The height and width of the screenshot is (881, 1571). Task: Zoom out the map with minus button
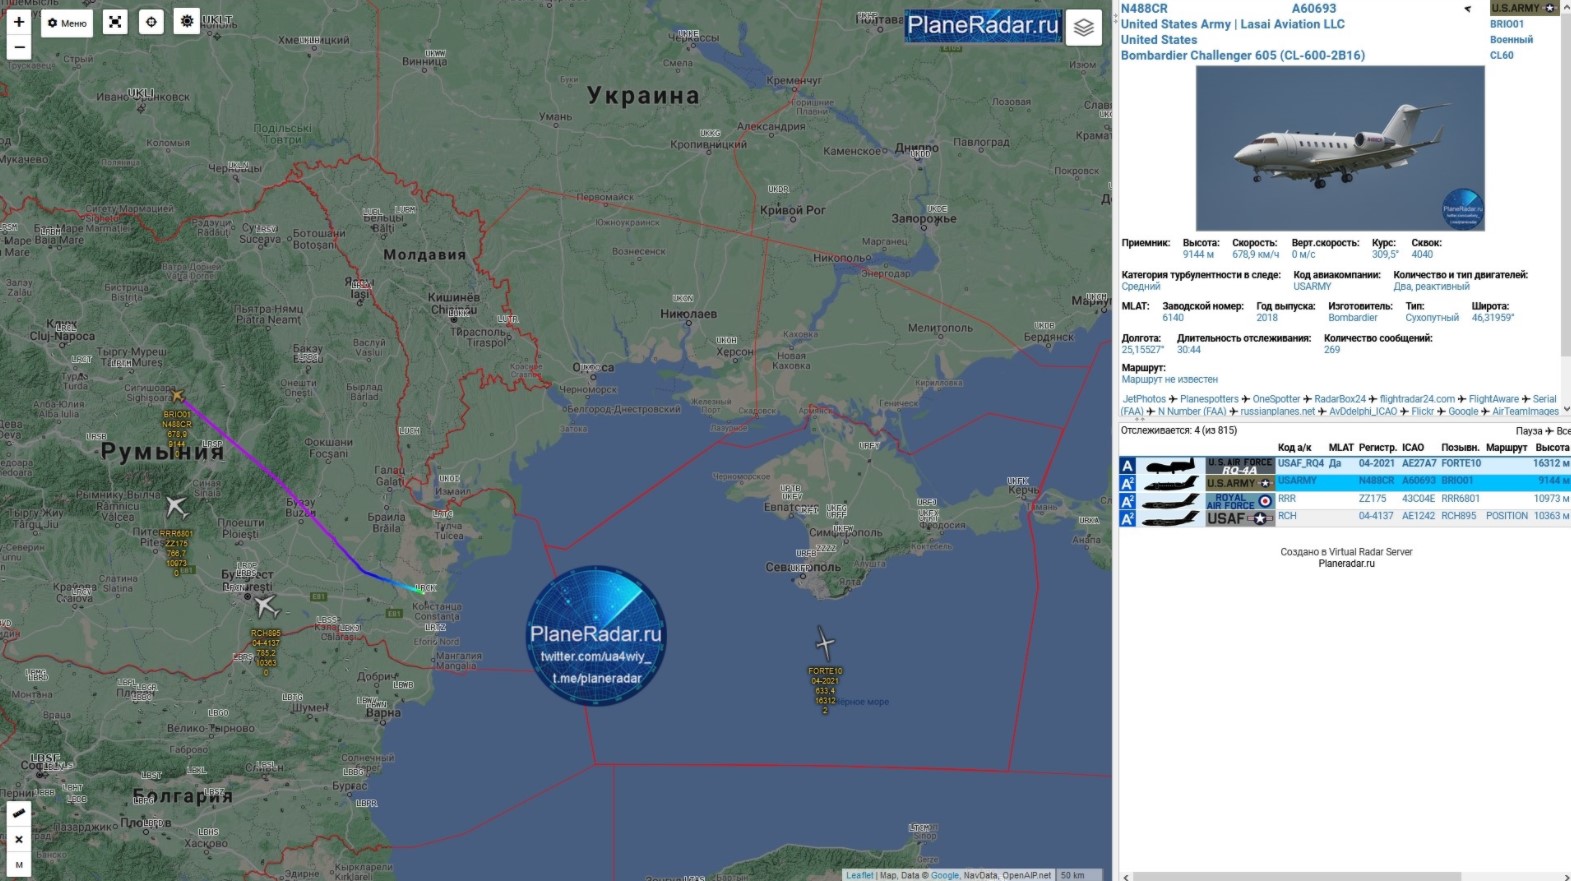19,47
